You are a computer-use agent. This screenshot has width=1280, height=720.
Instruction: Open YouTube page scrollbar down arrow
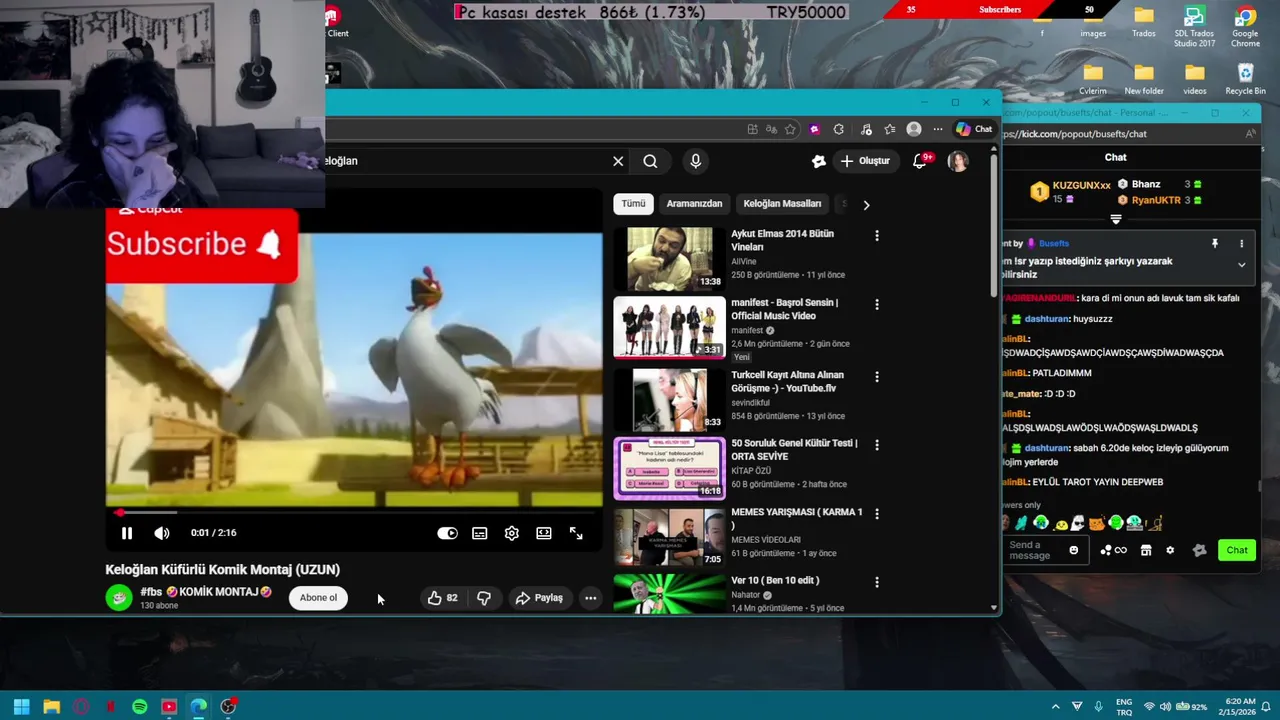pos(993,607)
